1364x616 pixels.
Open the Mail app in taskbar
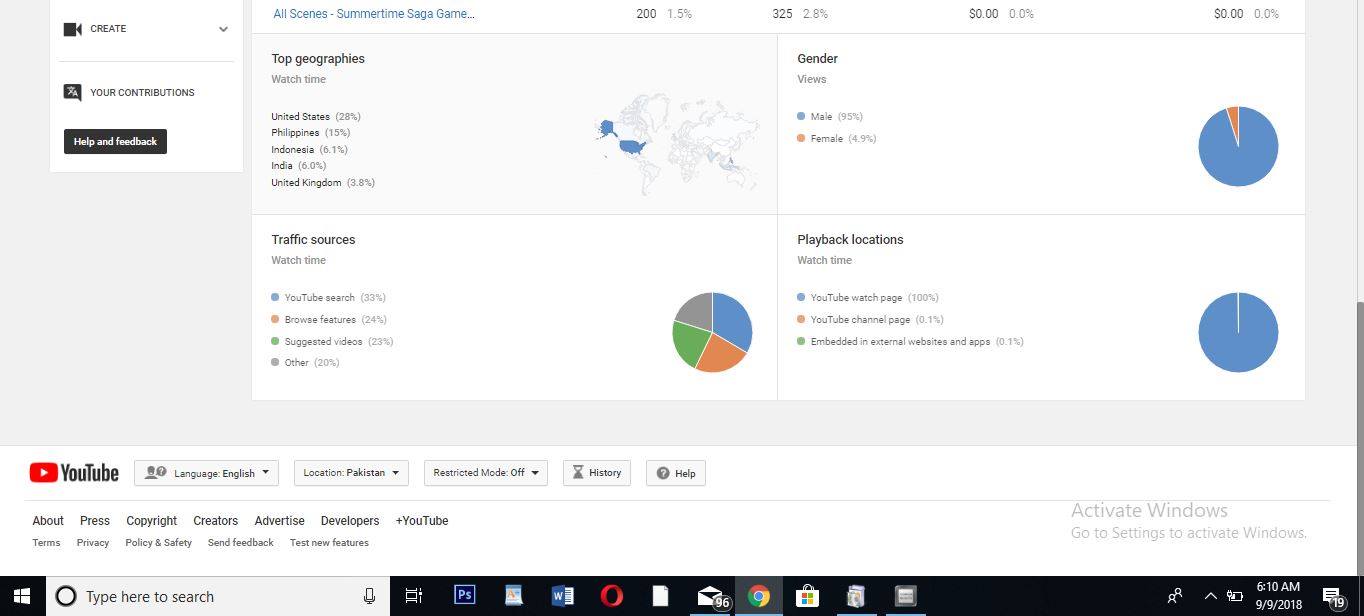point(711,596)
